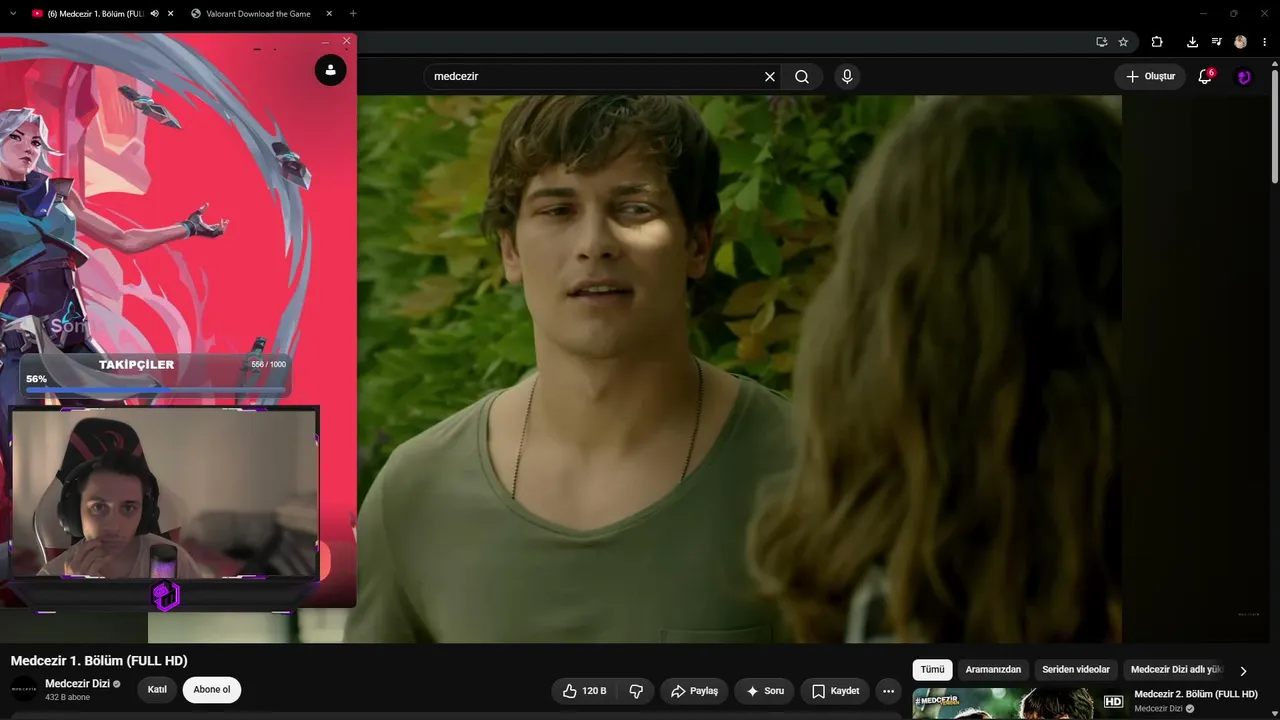Install app icon in address bar
This screenshot has width=1280, height=720.
click(x=1101, y=42)
